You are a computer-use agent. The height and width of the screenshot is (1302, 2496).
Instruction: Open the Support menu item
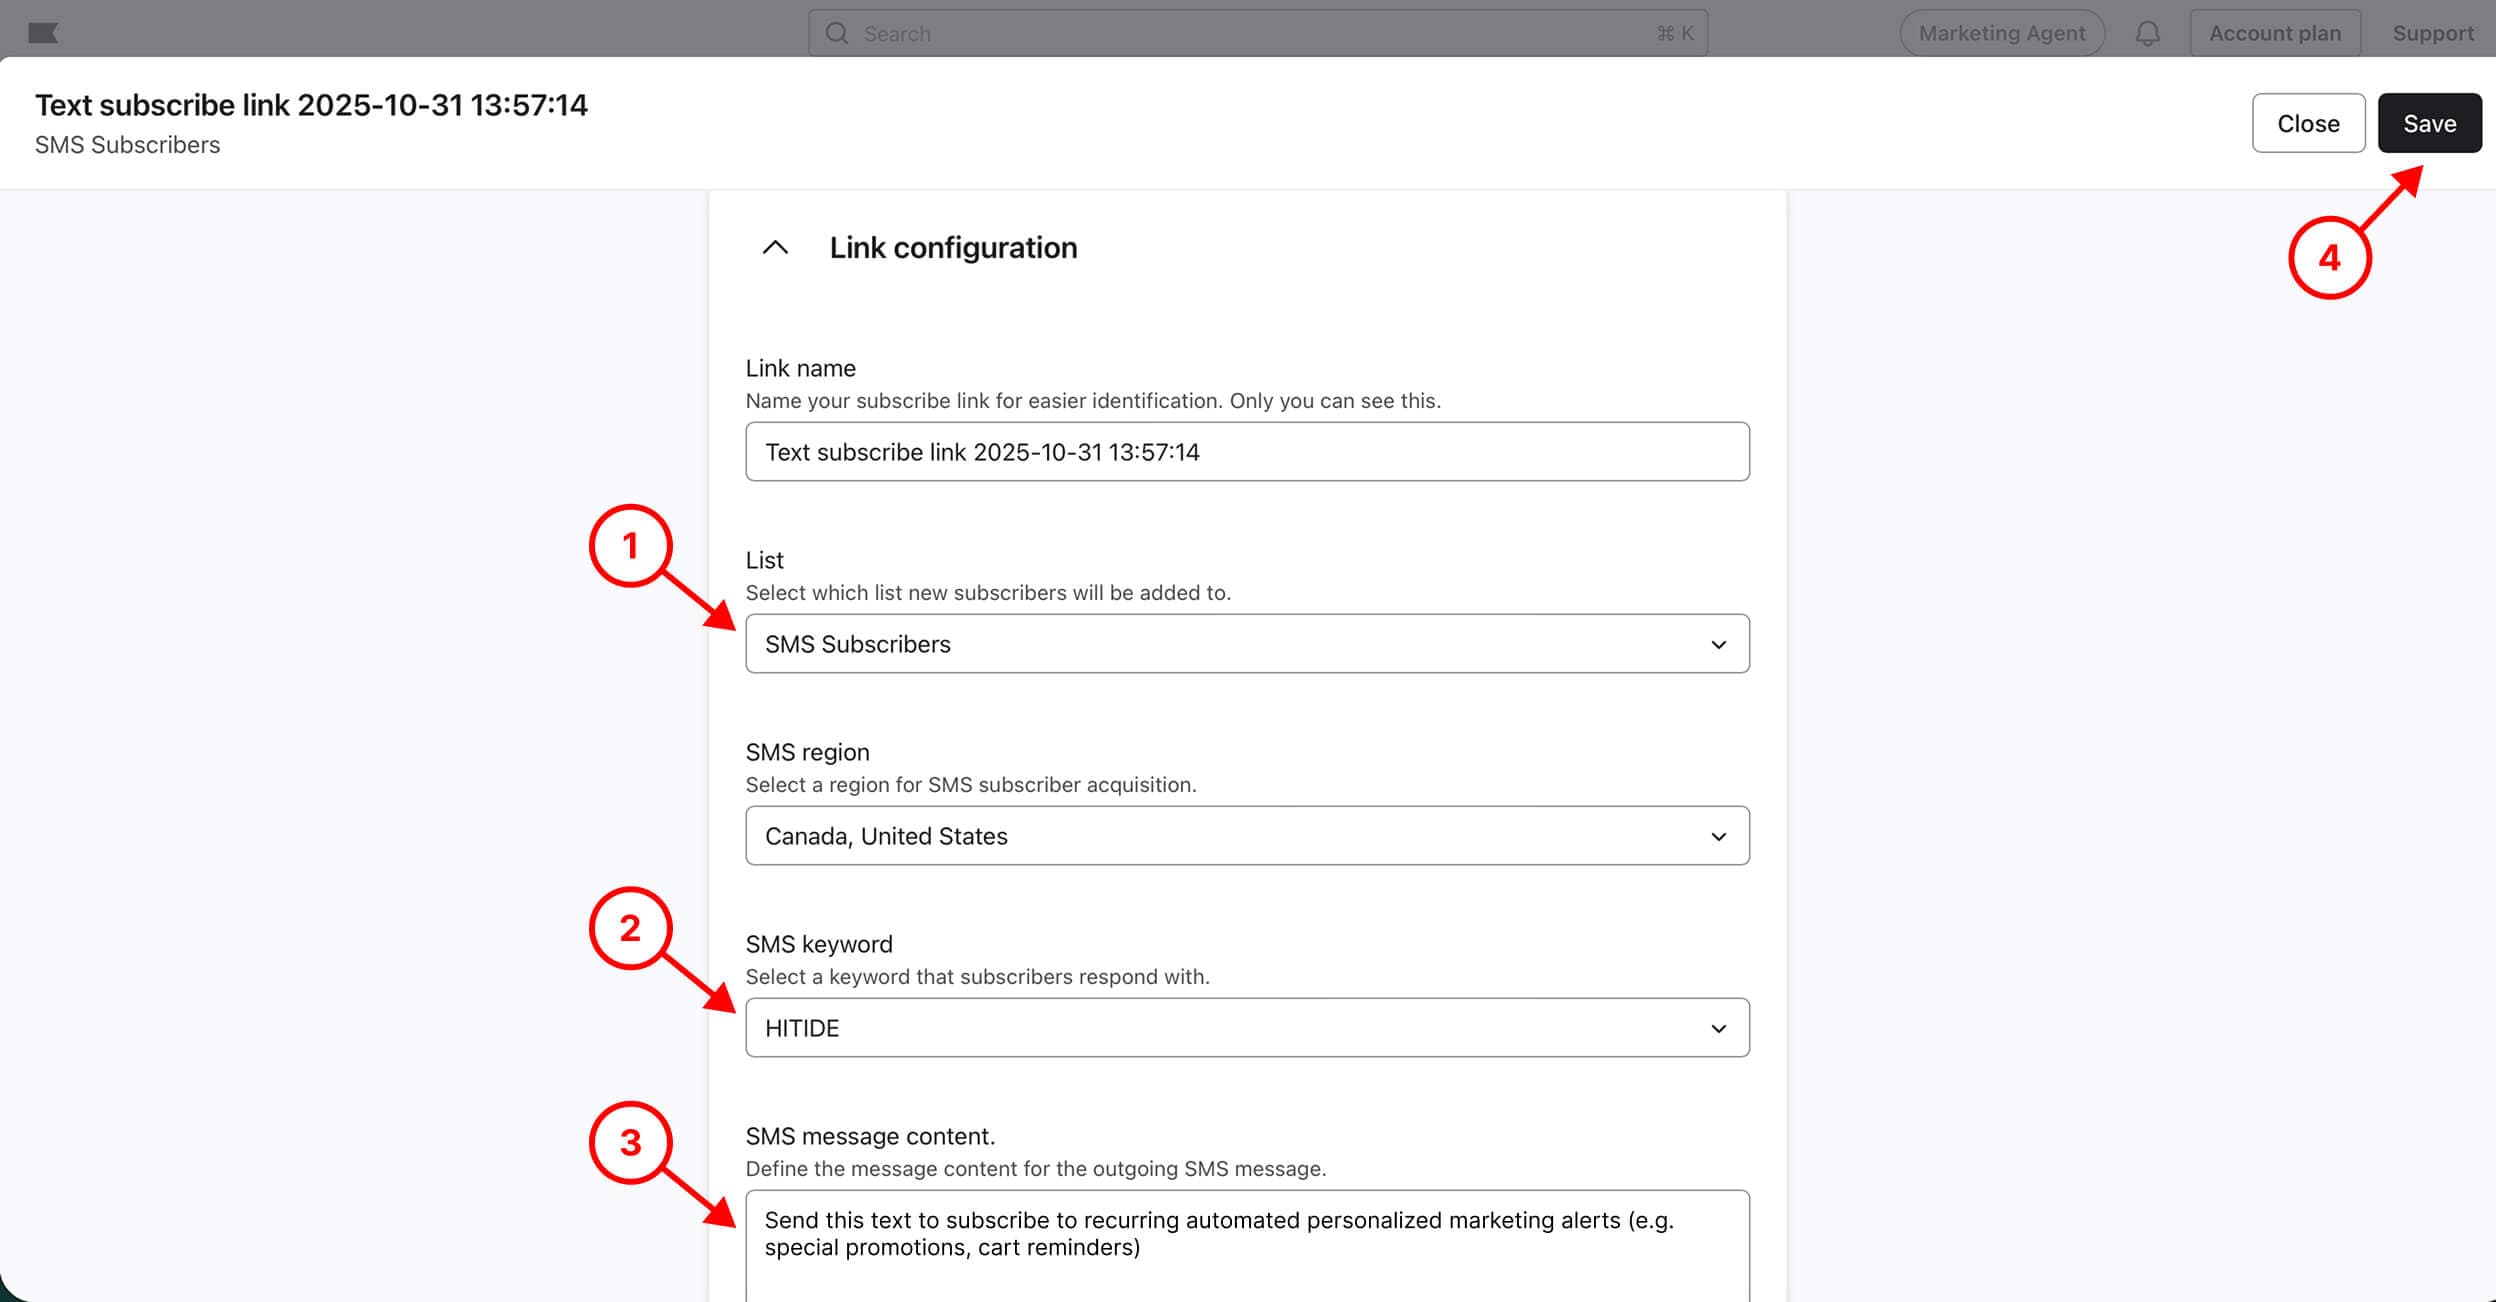(x=2432, y=33)
